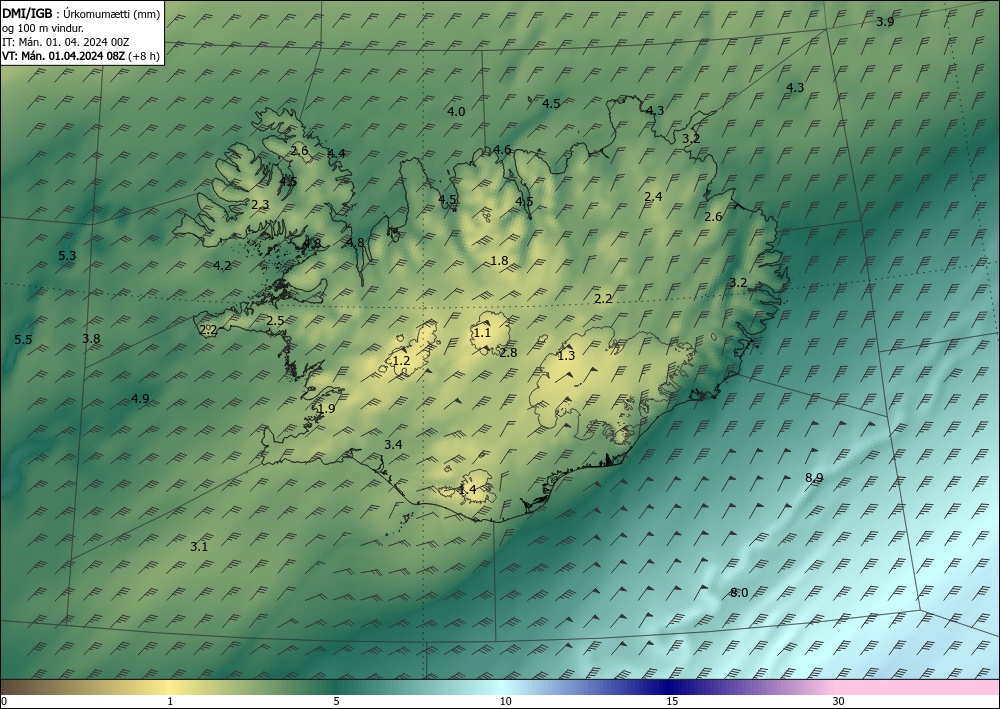Viewport: 1000px width, 709px height.
Task: Click the 3.1 value over the southwest ocean
Action: point(199,546)
